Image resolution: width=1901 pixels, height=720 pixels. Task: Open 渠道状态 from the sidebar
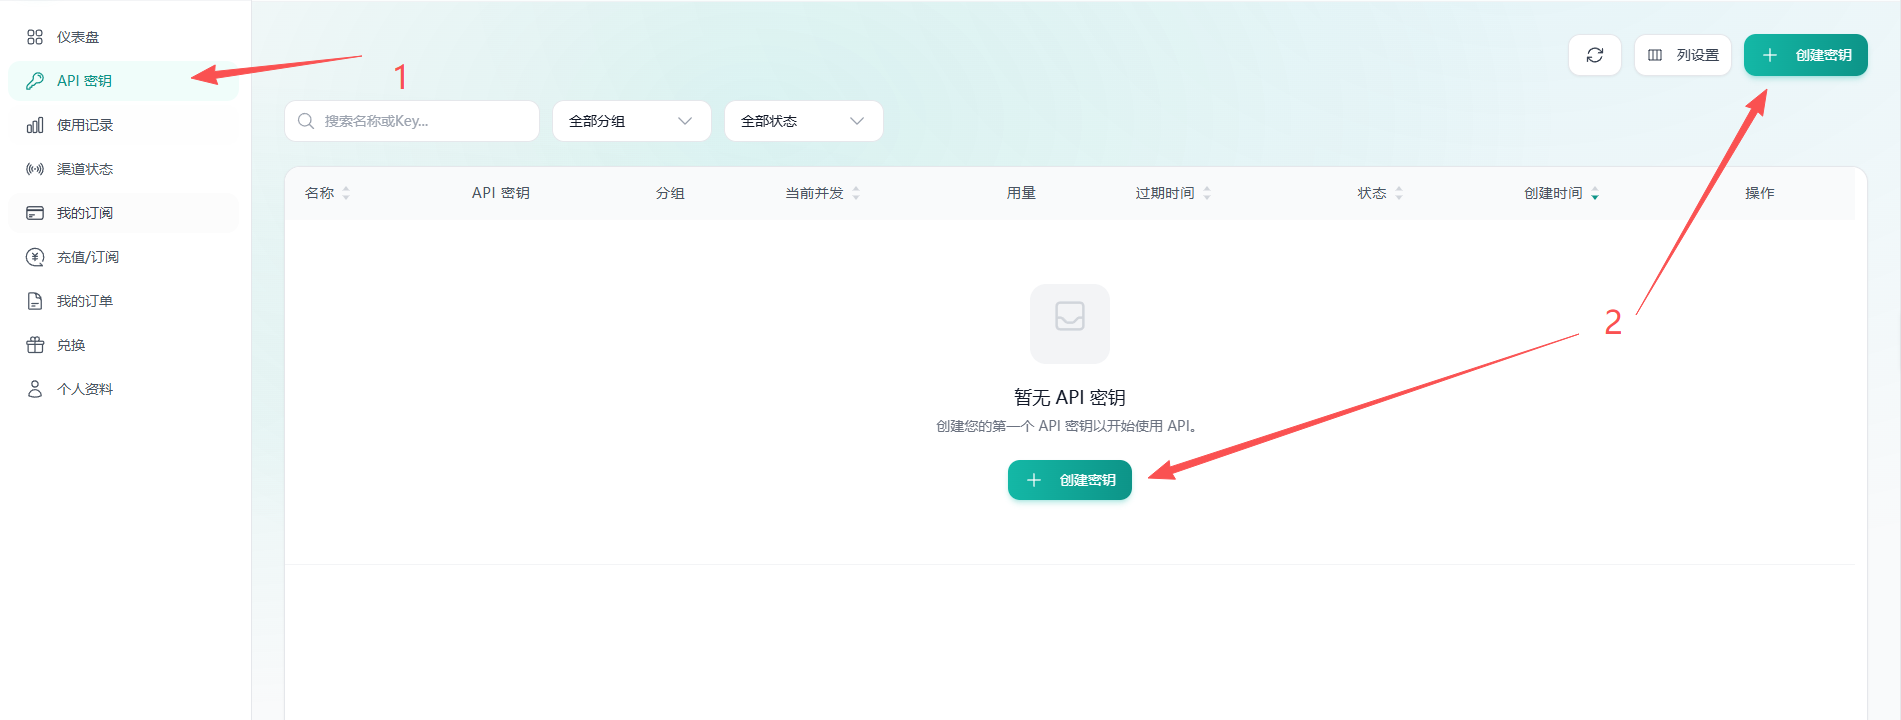123,169
